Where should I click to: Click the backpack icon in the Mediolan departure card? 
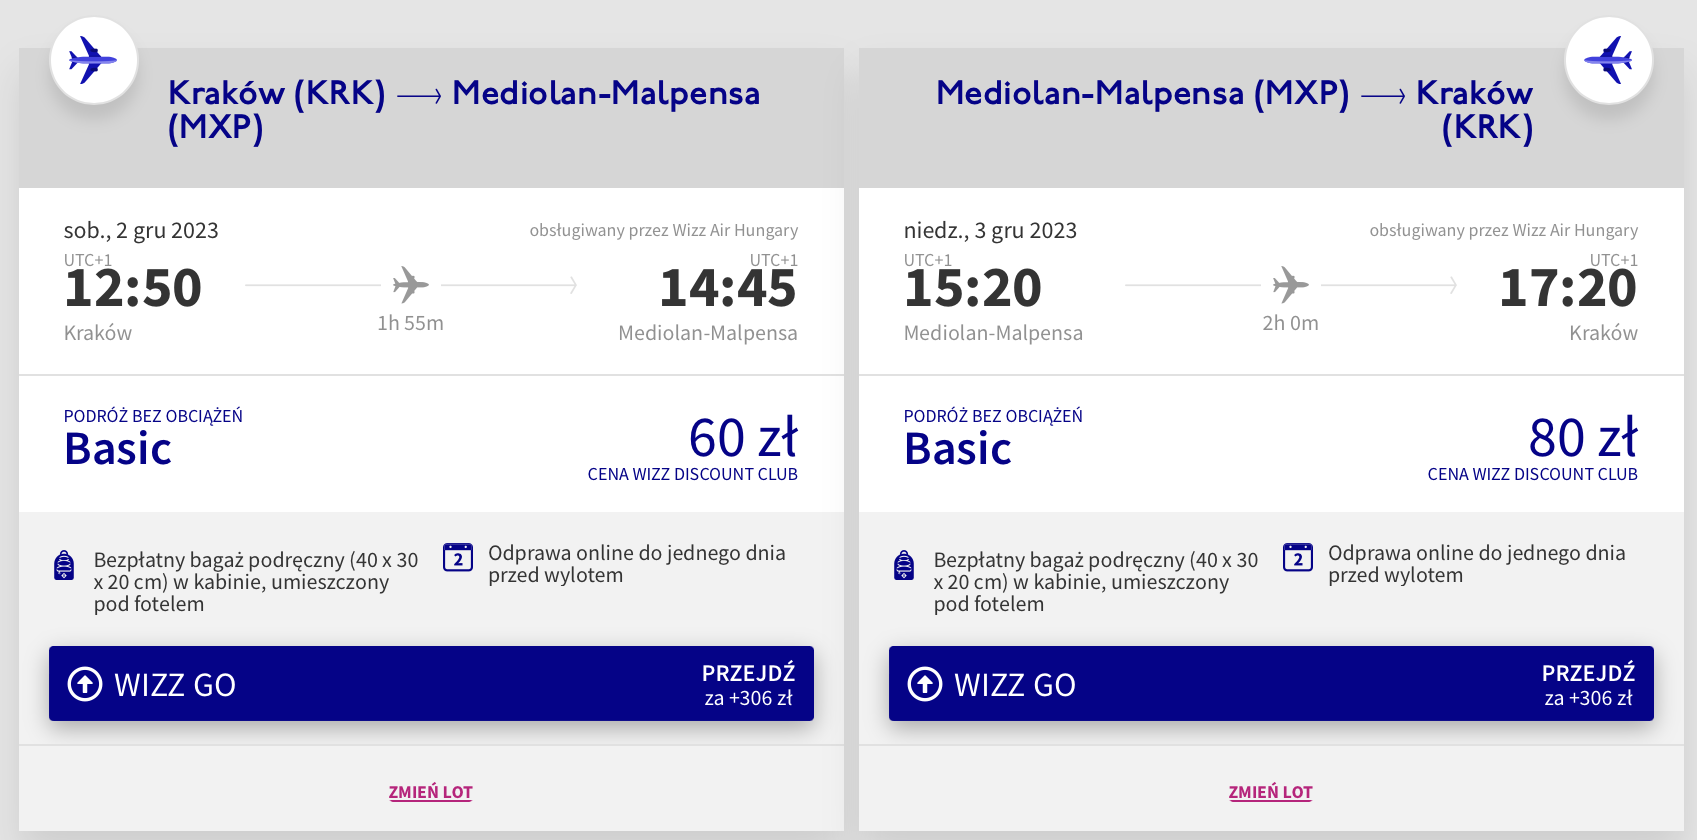pyautogui.click(x=904, y=565)
